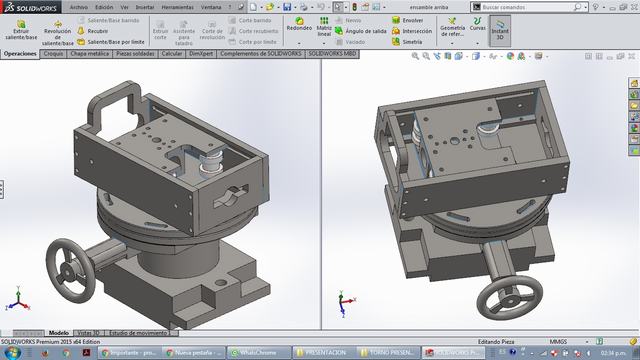
Task: Switch to the Chapa metálica tab
Action: coord(90,54)
